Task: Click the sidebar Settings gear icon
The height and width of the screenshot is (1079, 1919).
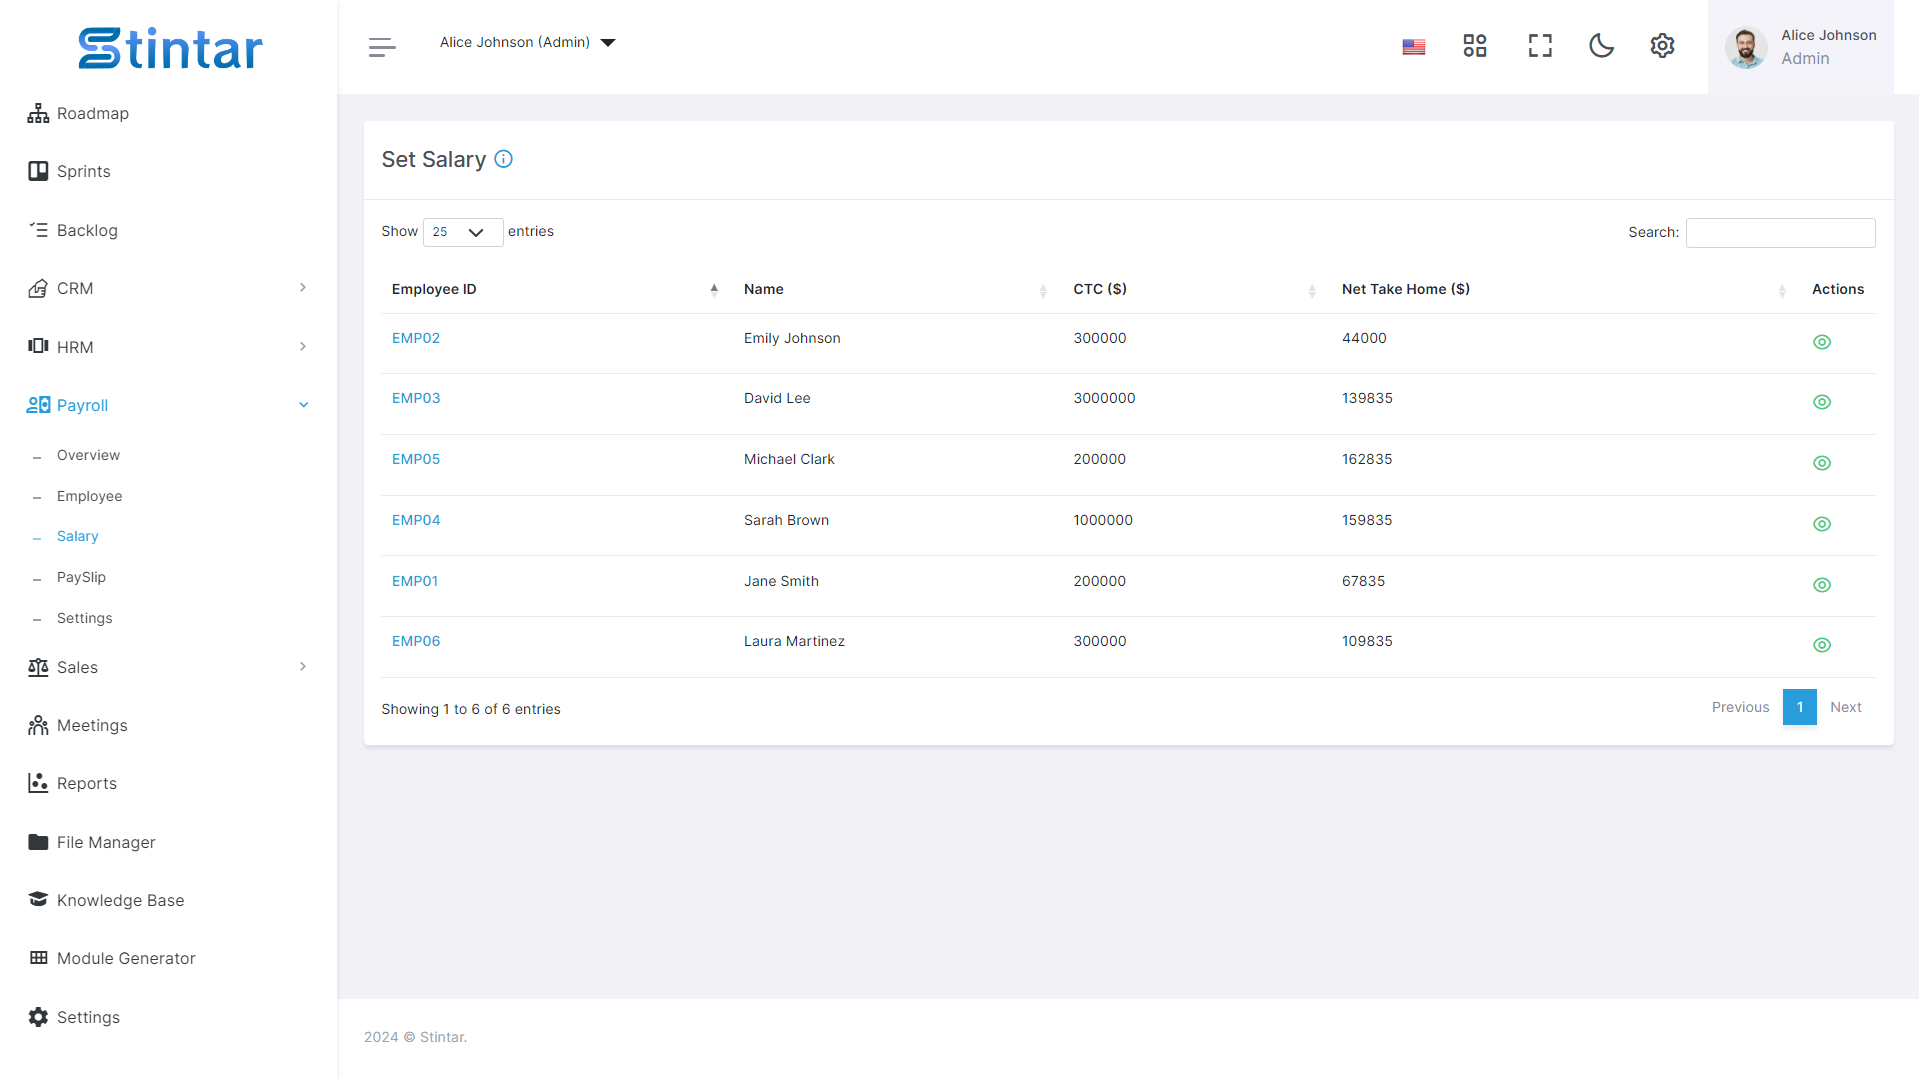Action: [x=38, y=1017]
